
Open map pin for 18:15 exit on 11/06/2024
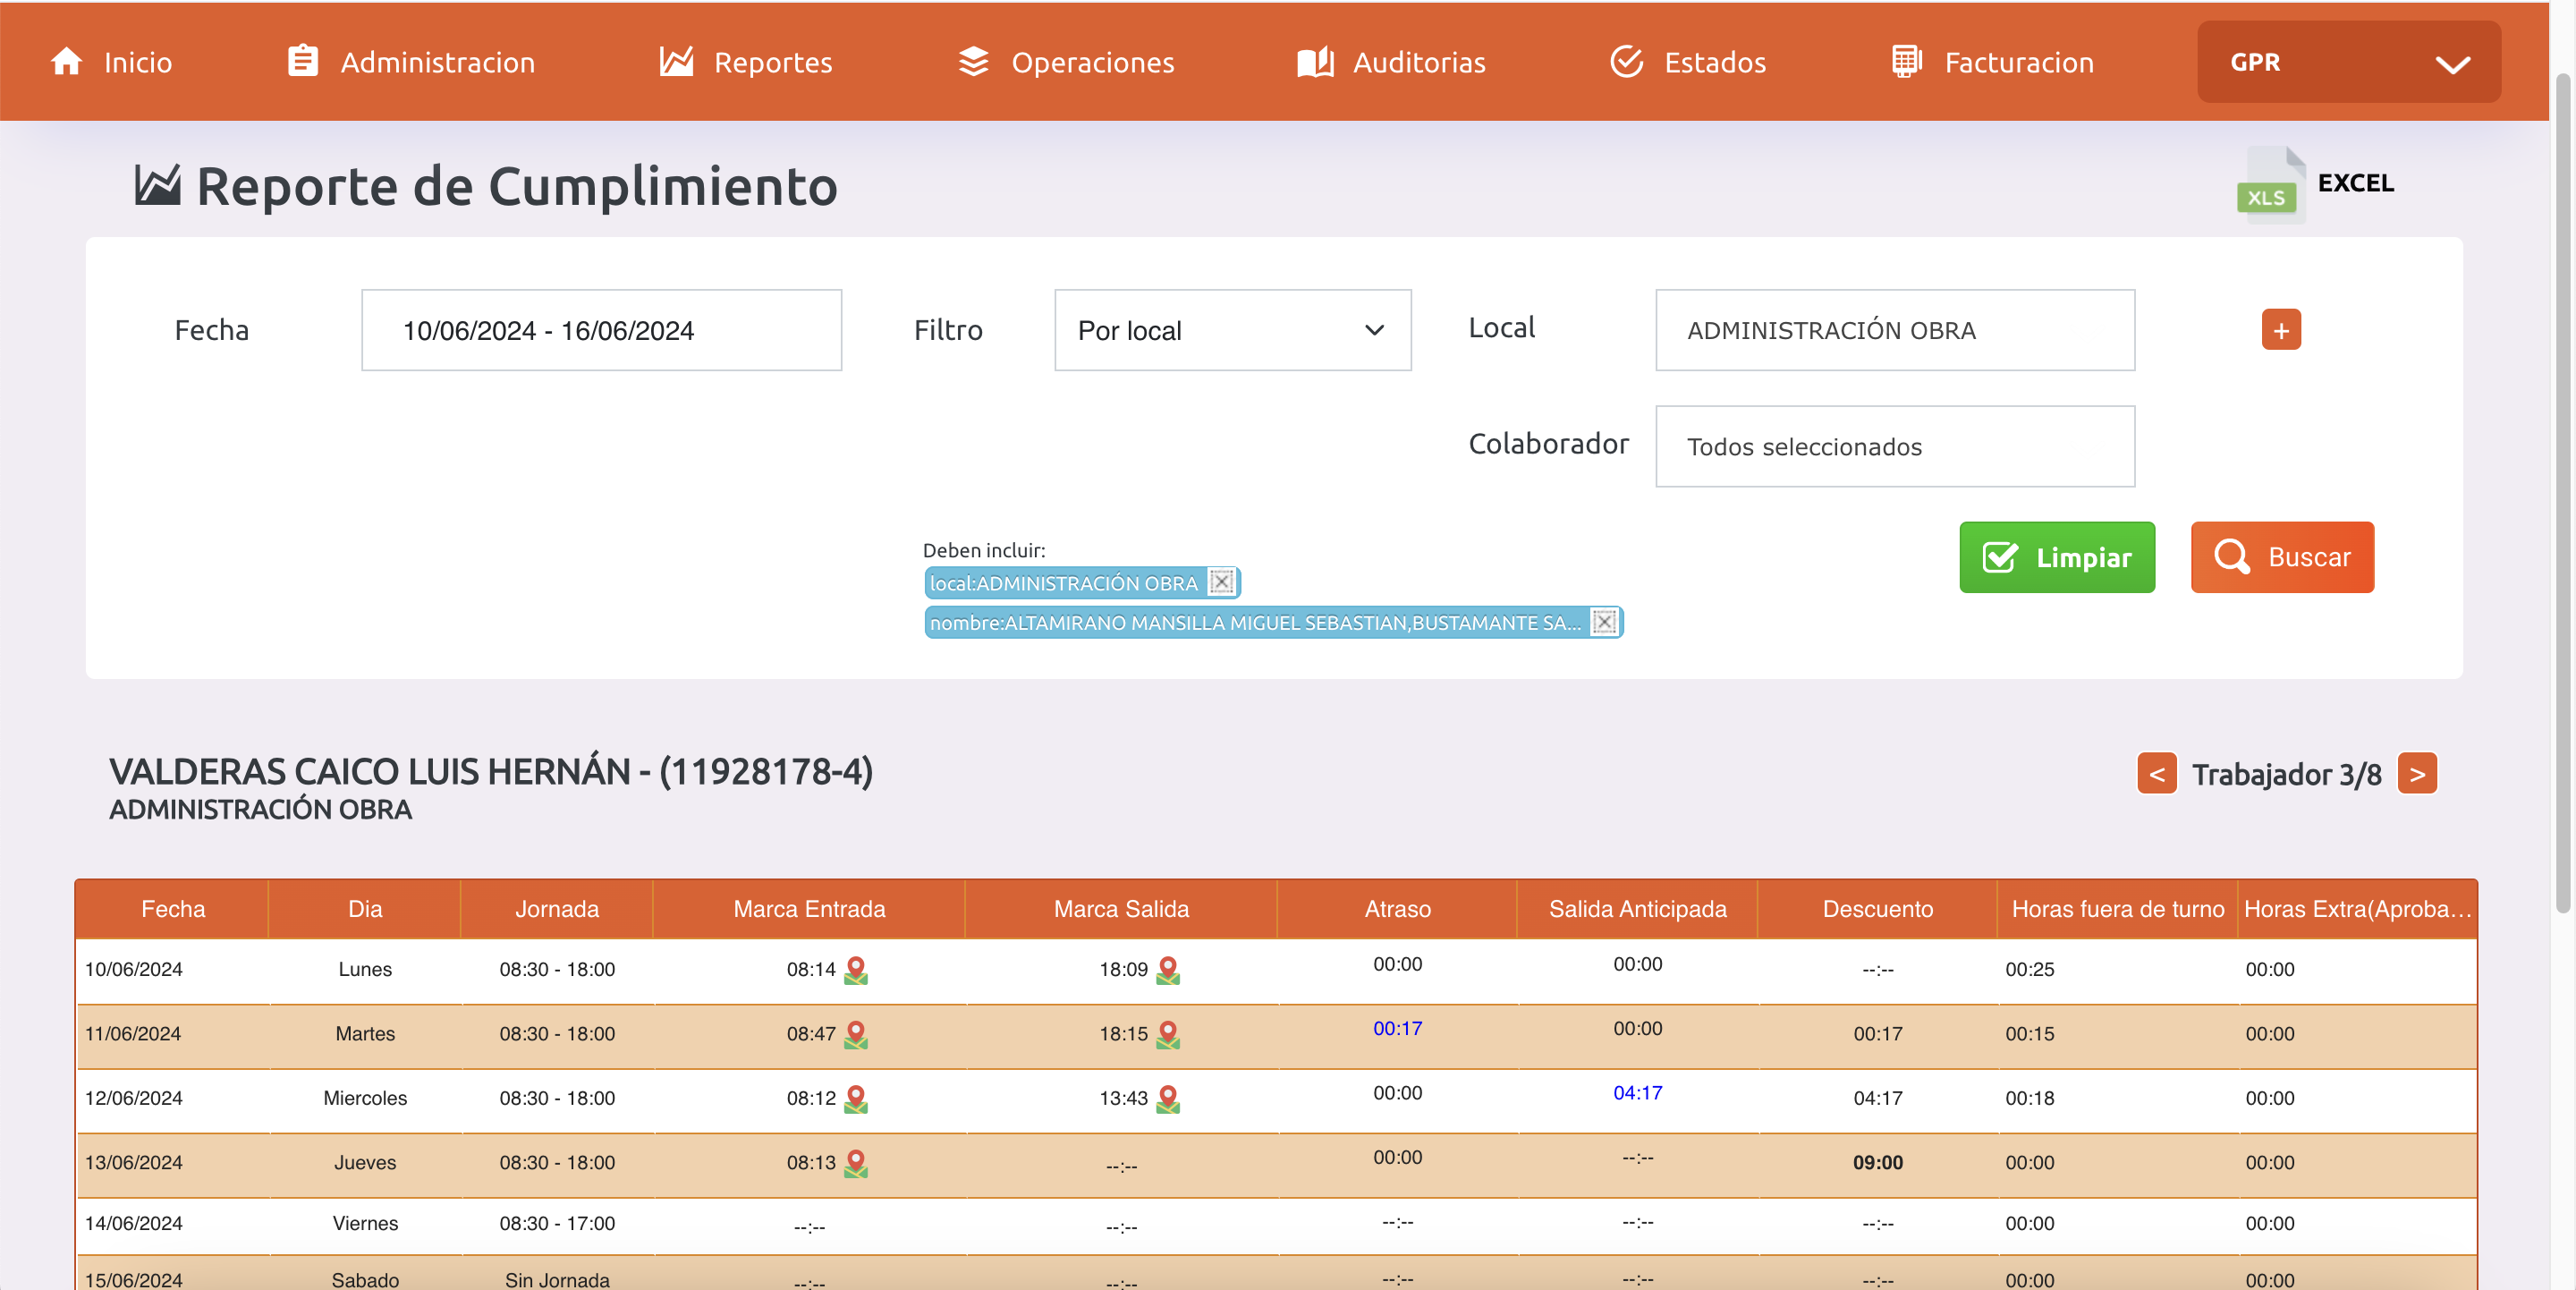pyautogui.click(x=1168, y=1034)
